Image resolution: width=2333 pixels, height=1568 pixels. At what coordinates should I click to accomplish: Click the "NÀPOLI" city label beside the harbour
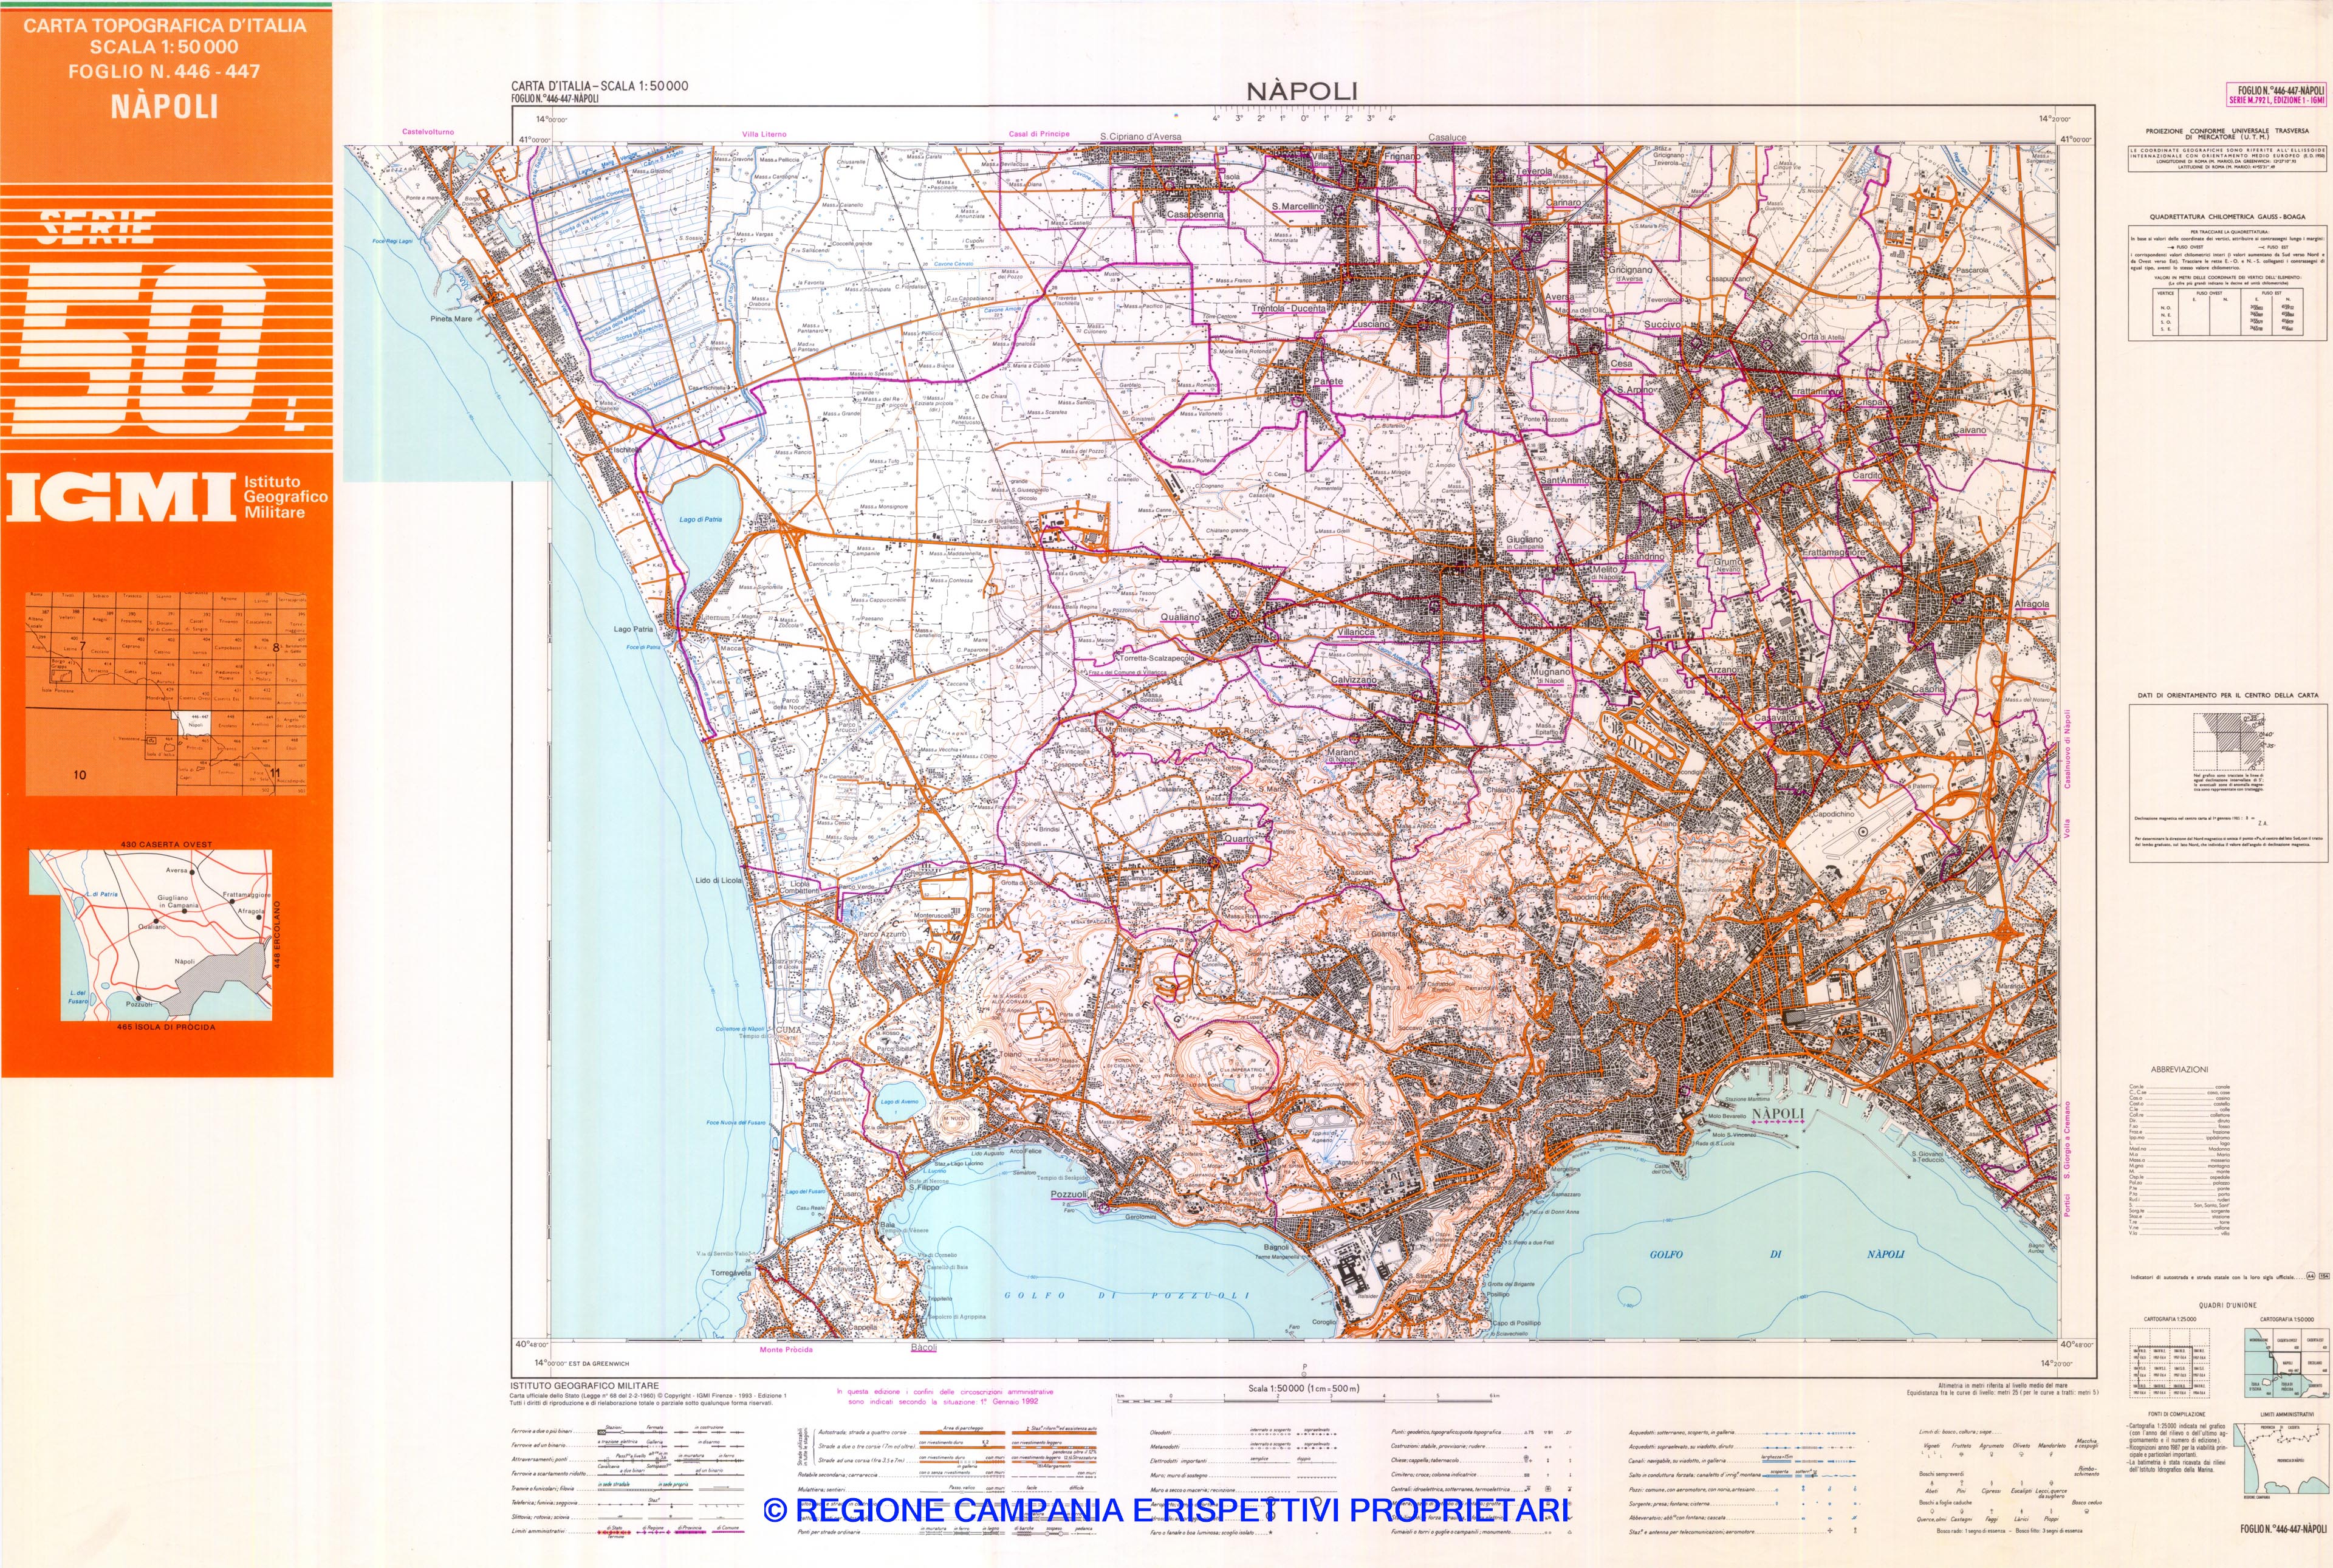(1778, 1114)
